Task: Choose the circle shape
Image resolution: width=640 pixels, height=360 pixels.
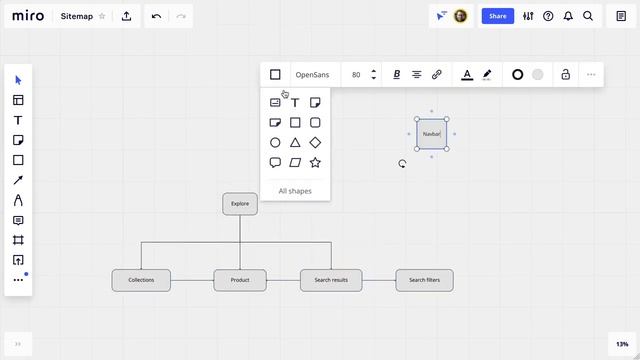Action: 275,142
